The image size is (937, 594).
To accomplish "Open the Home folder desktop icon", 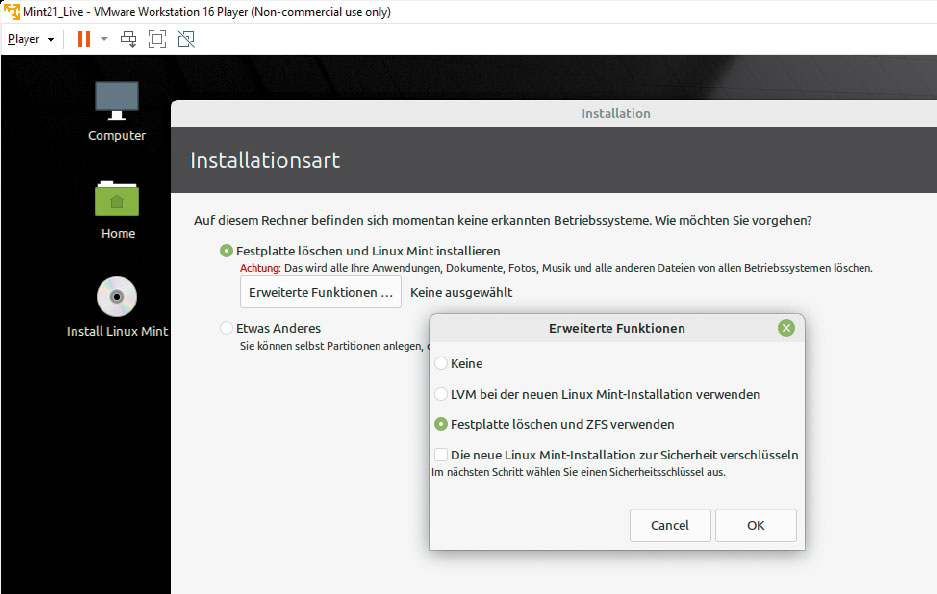I will (x=117, y=210).
